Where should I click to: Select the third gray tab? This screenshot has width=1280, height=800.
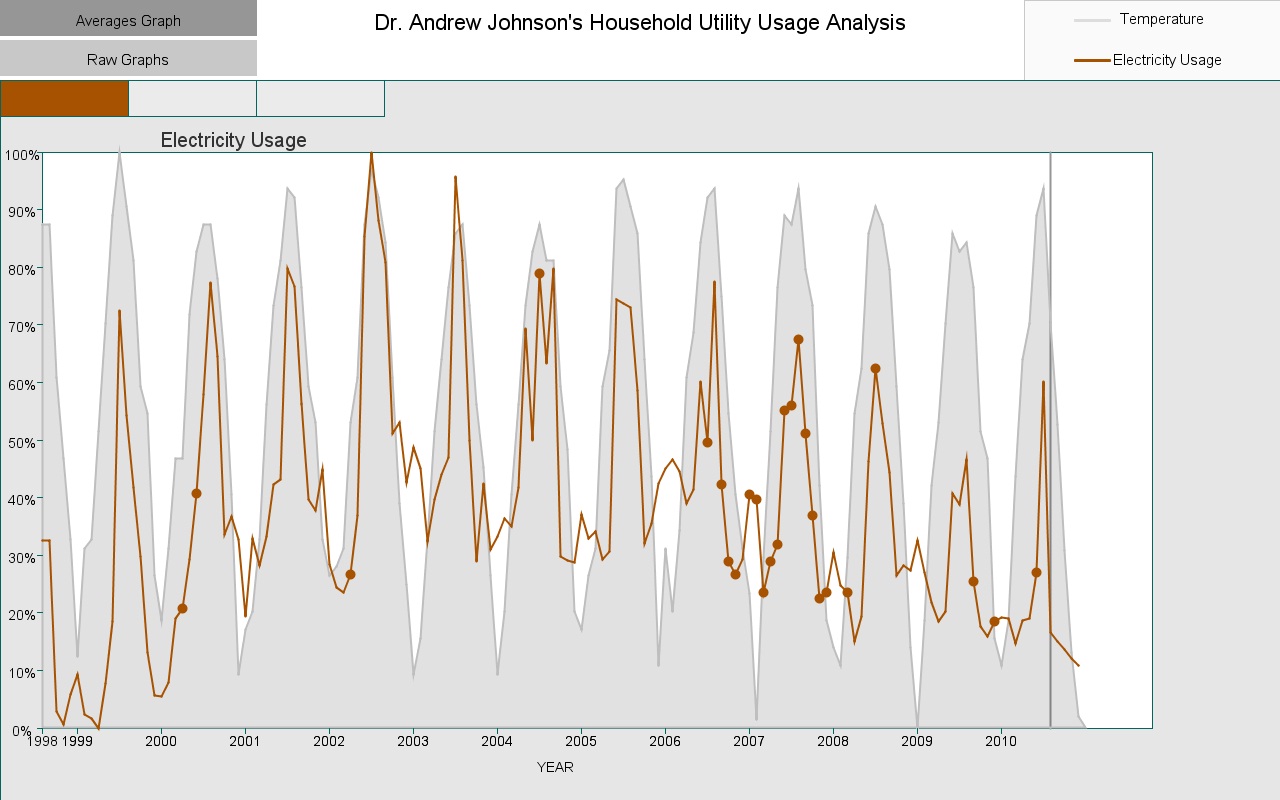(321, 98)
